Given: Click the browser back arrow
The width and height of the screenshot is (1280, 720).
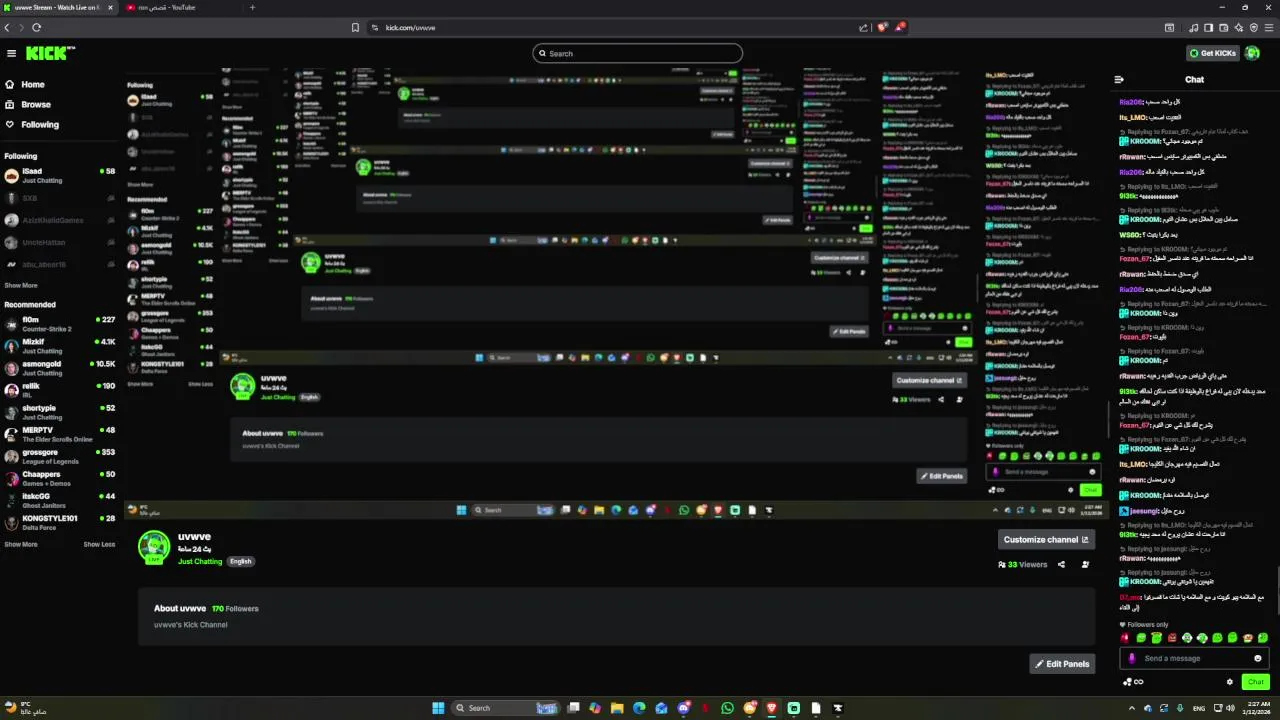Looking at the screenshot, I should click(7, 28).
